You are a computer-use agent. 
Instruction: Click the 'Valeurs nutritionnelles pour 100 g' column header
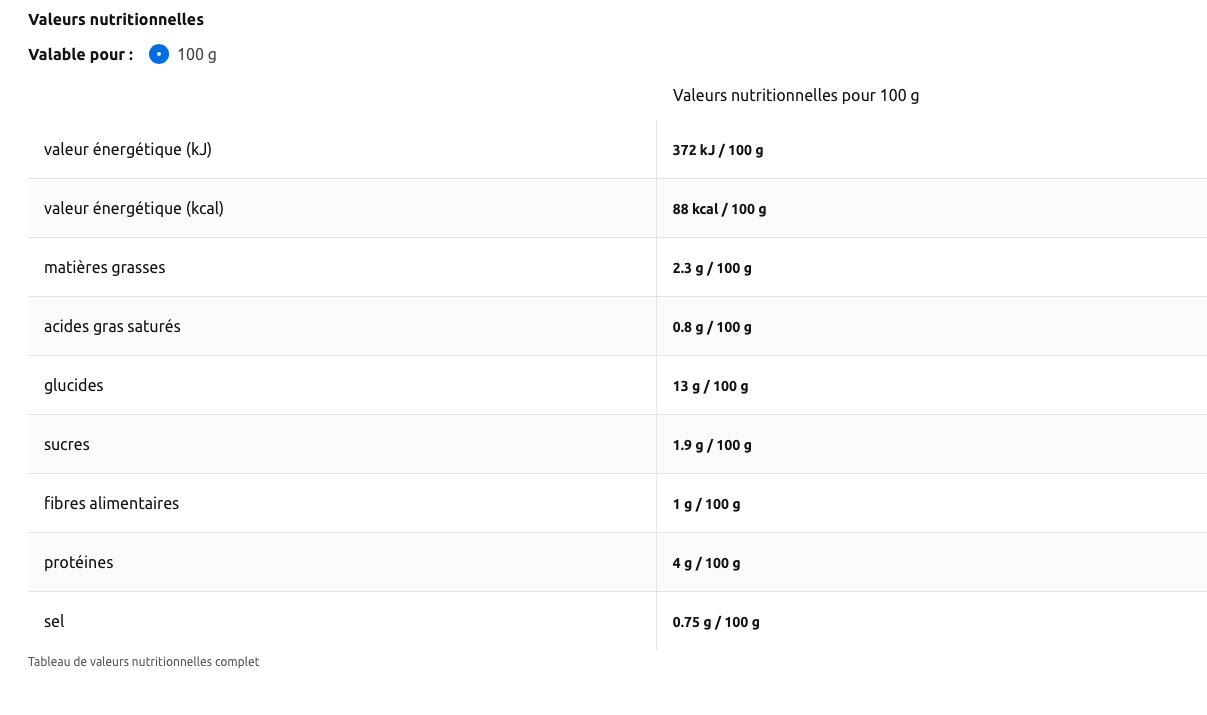coord(795,96)
